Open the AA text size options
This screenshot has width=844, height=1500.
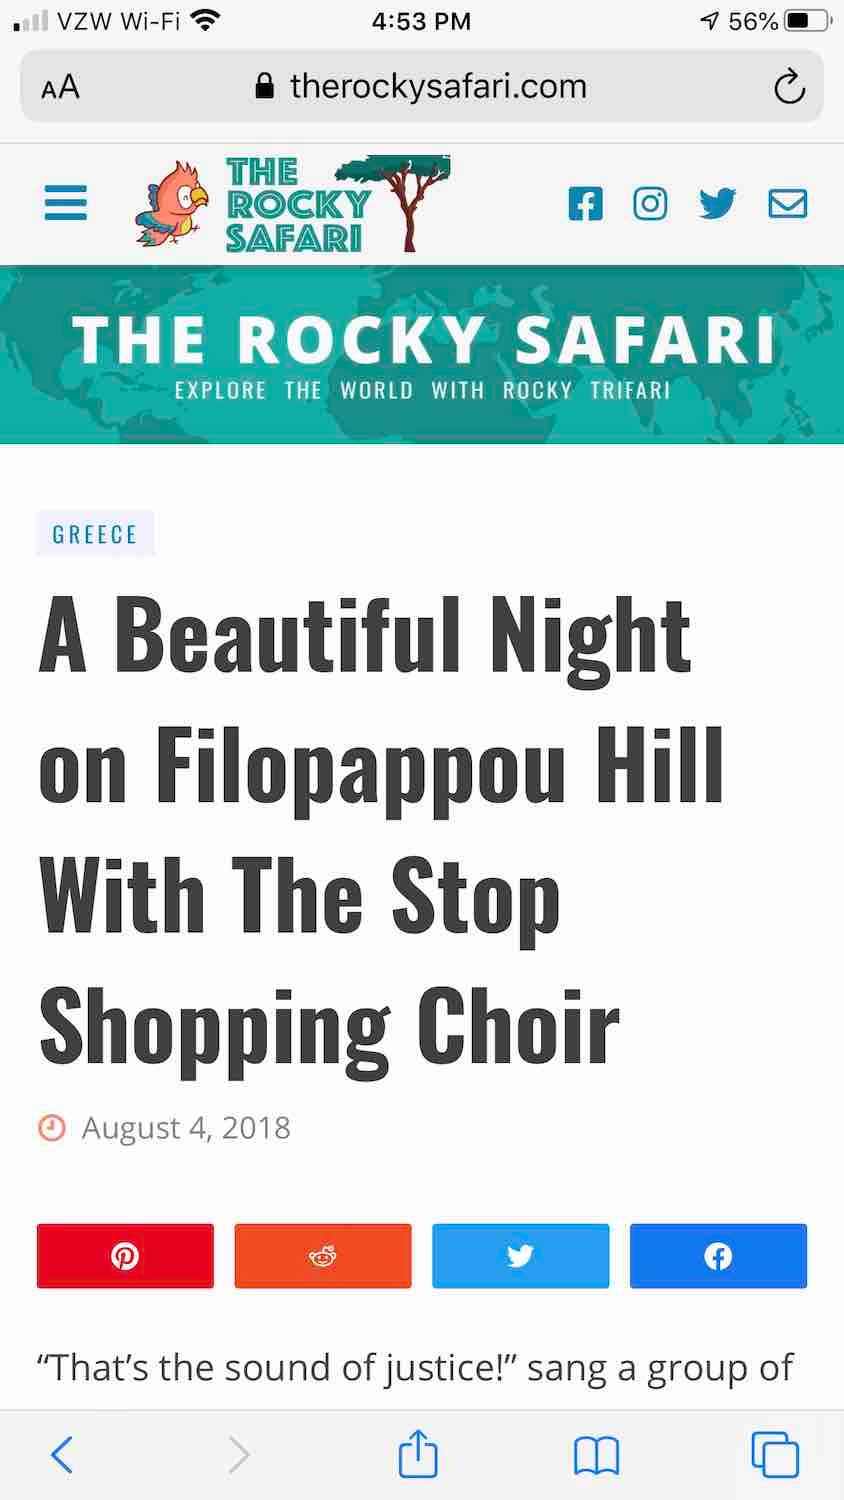[60, 87]
